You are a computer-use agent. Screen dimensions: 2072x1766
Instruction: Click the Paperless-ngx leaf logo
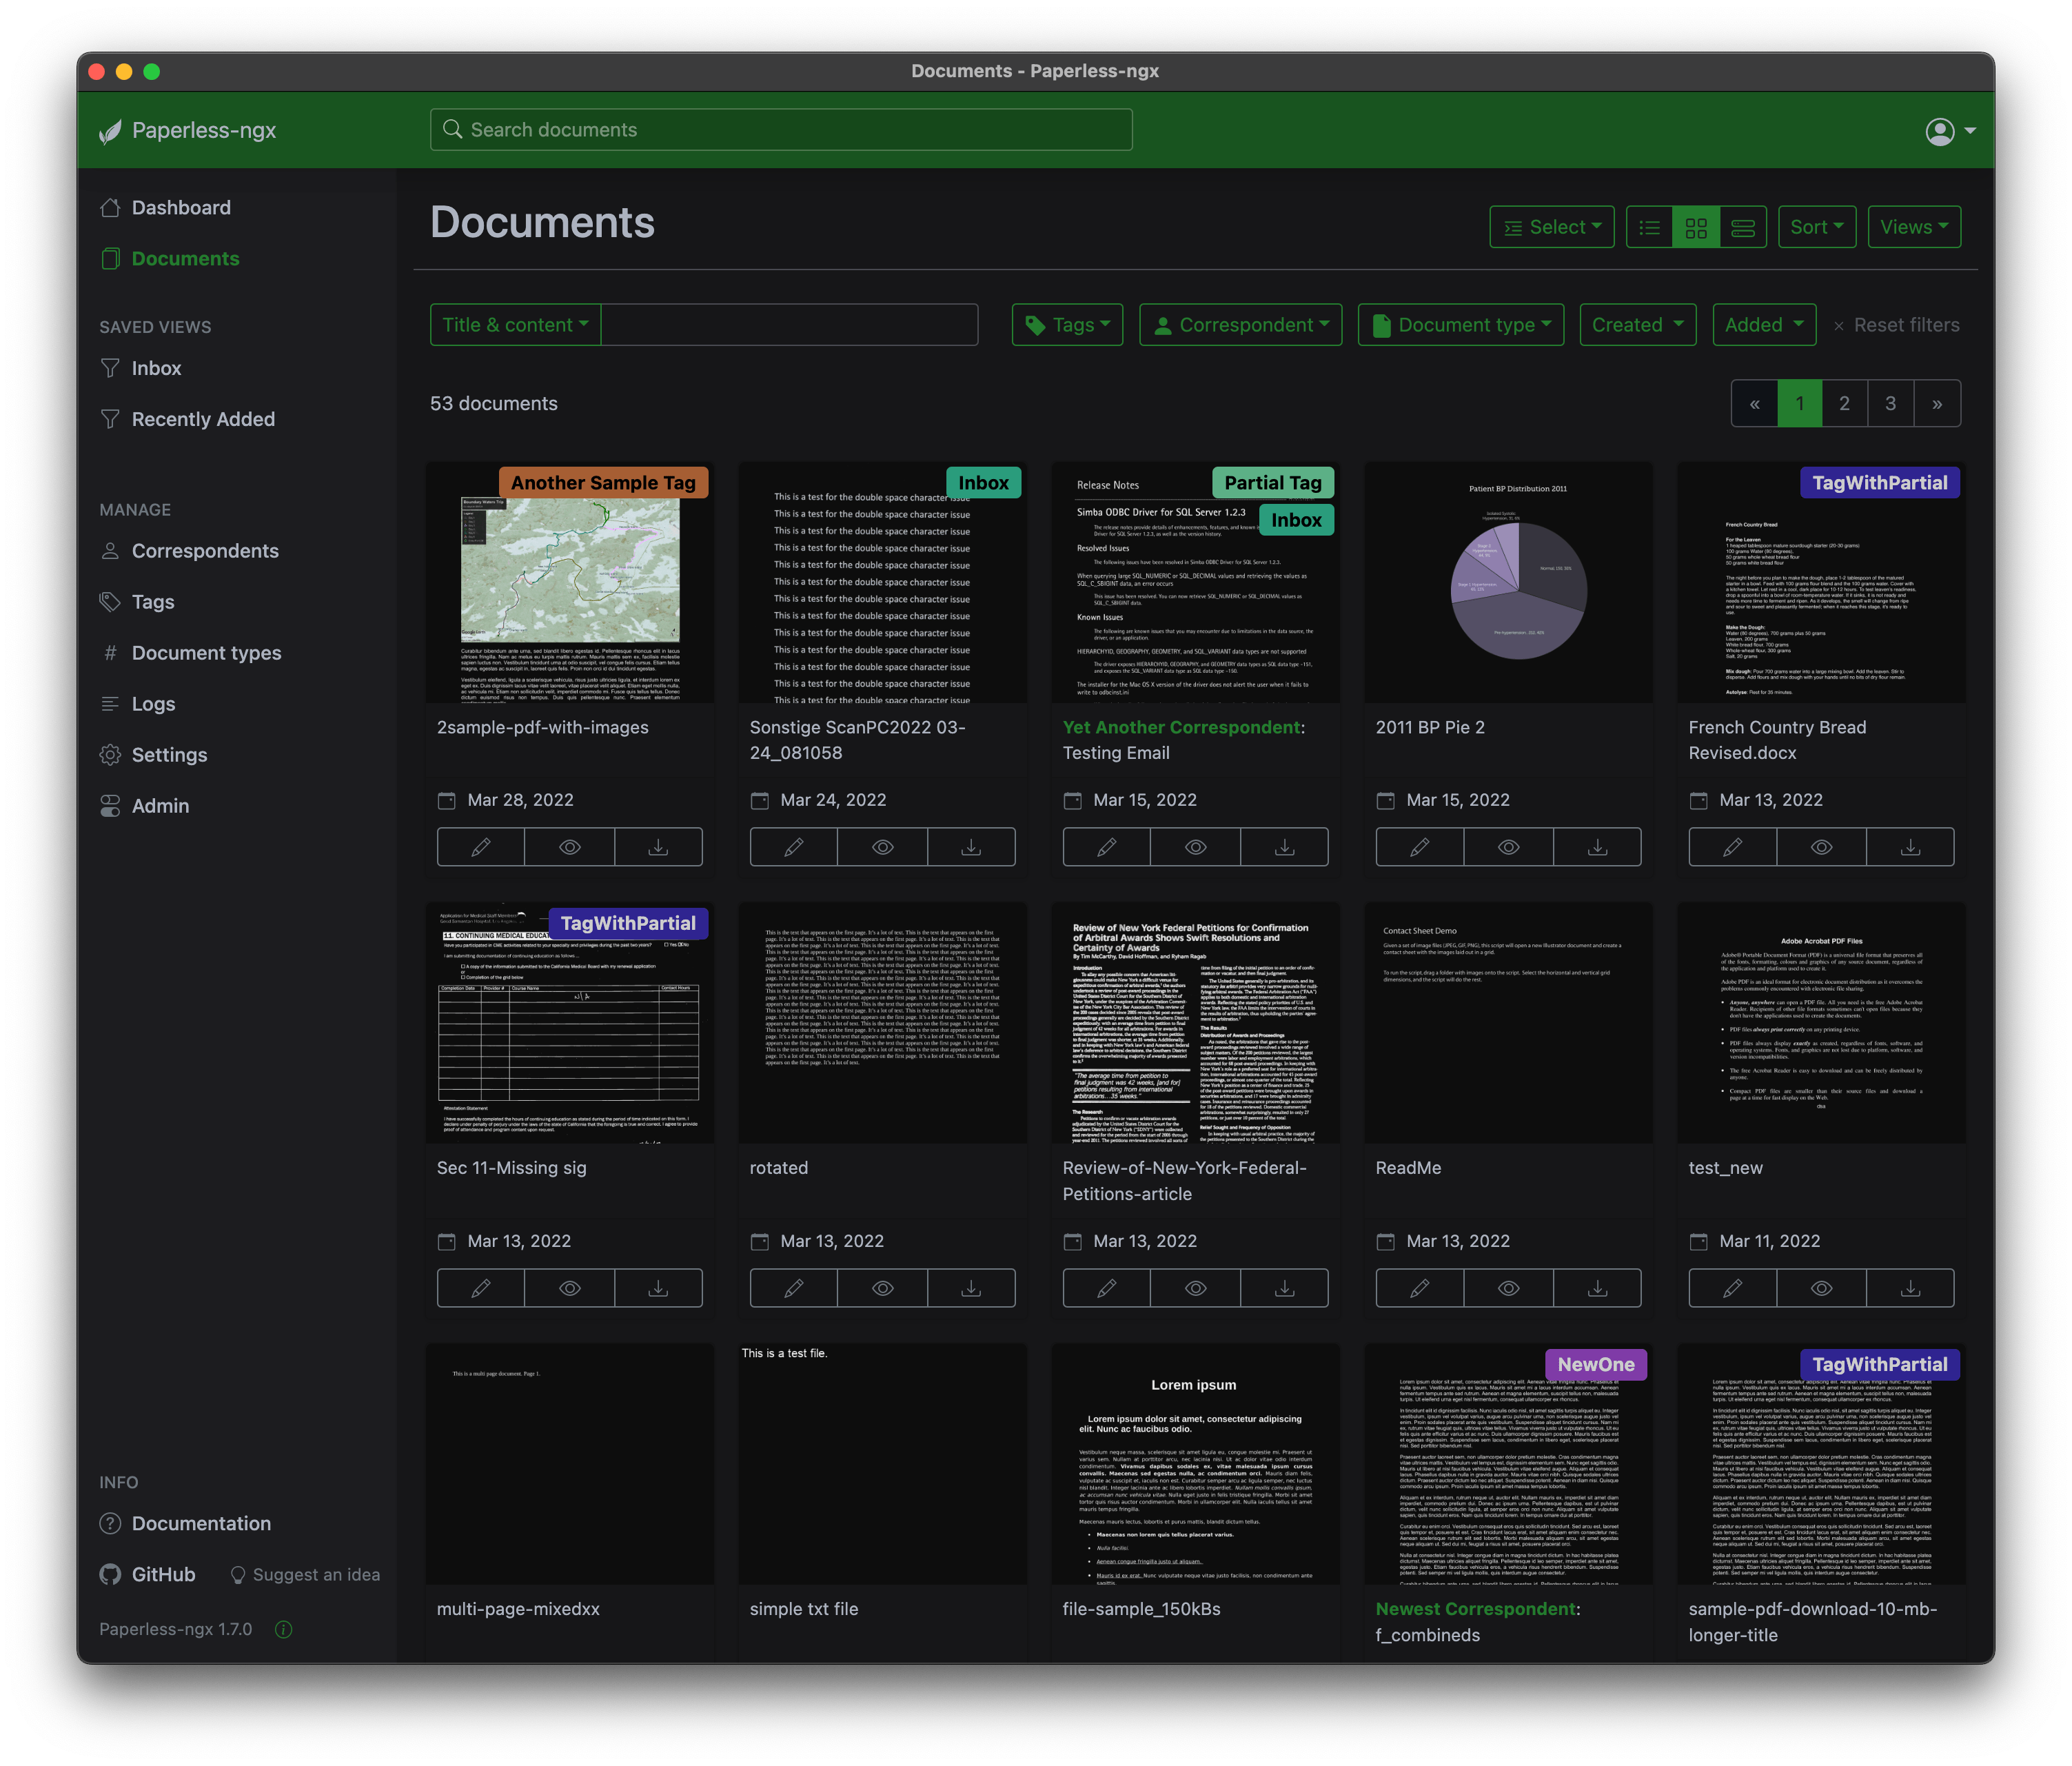tap(110, 130)
